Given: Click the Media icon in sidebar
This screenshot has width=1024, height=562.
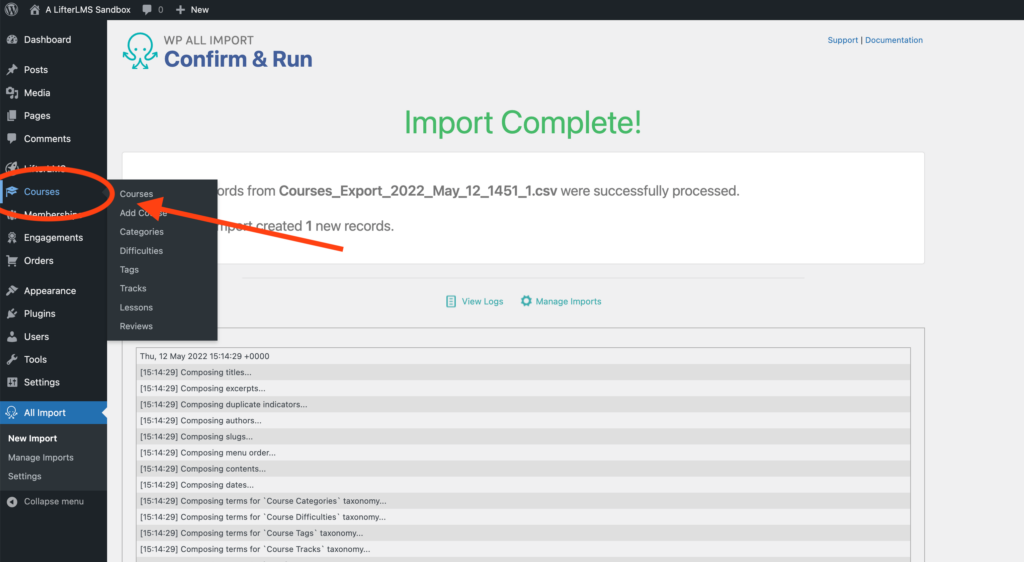Looking at the screenshot, I should [12, 93].
